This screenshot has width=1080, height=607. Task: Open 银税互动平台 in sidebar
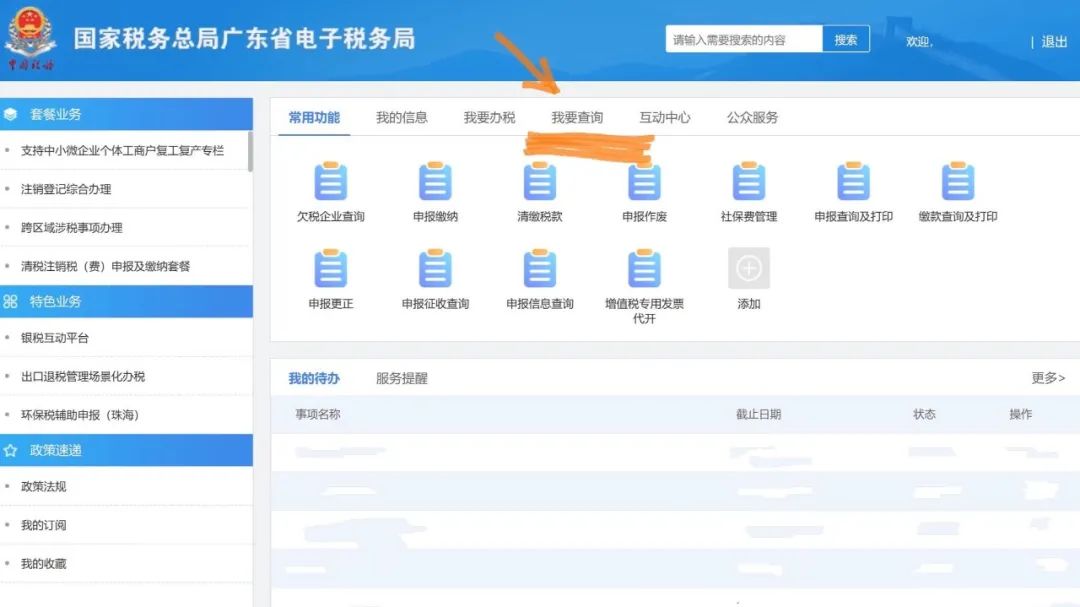(x=54, y=338)
